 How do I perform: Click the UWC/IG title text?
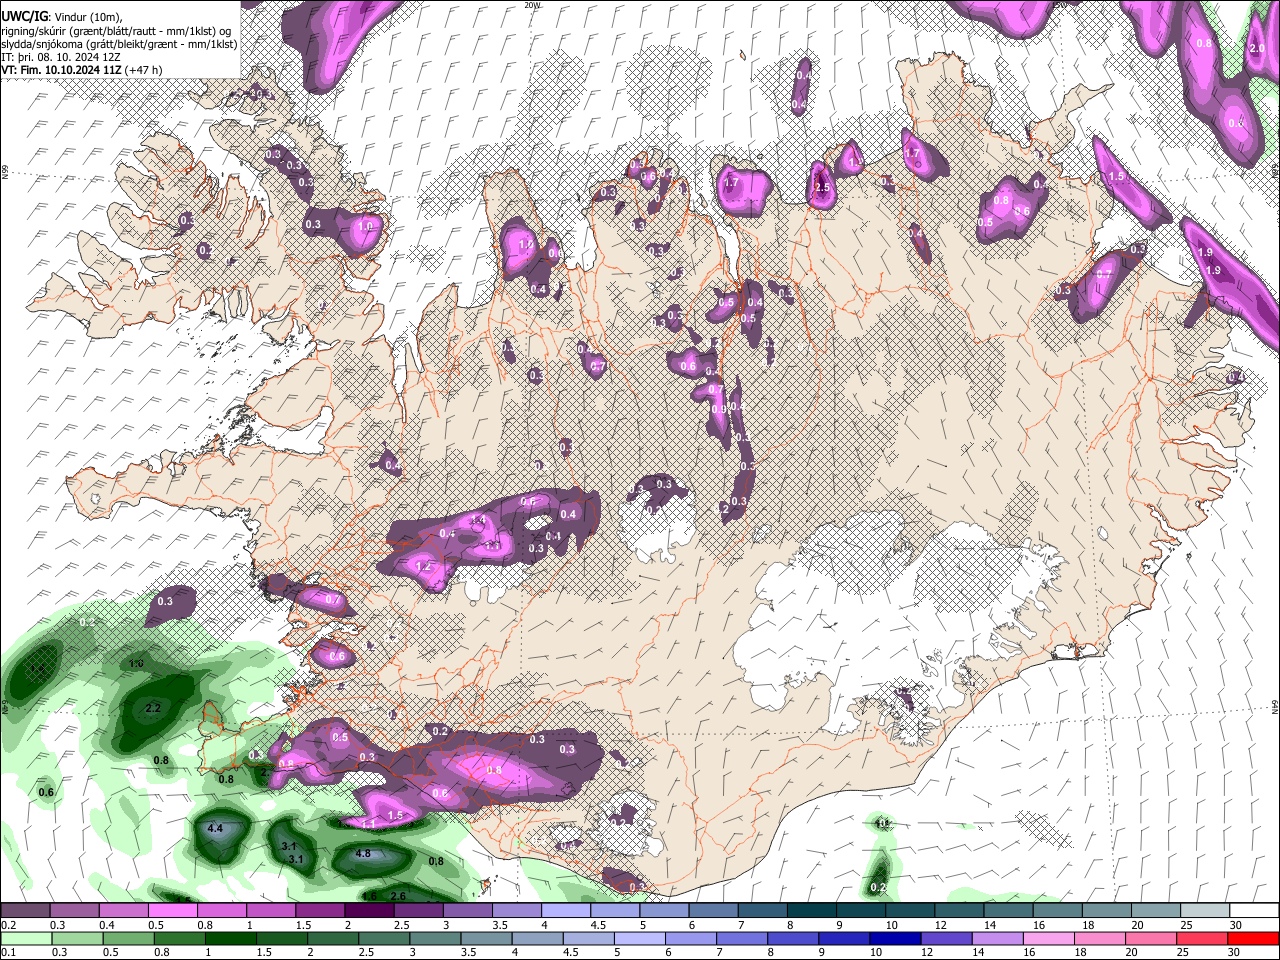24,16
